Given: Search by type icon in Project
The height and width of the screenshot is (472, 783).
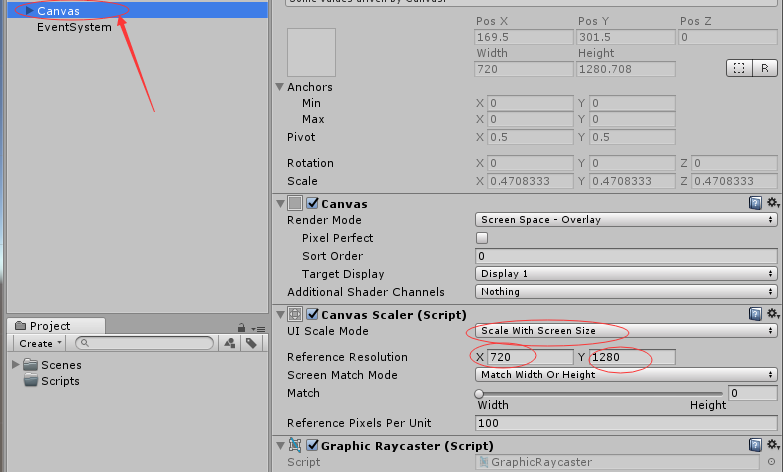Looking at the screenshot, I should pyautogui.click(x=230, y=343).
